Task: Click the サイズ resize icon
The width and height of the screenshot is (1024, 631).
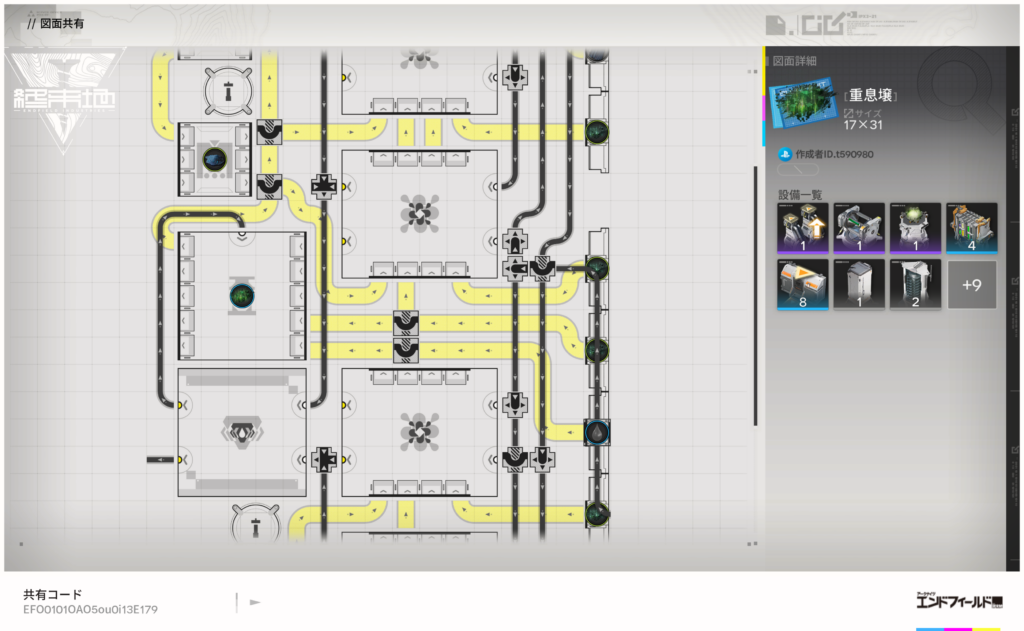Action: click(x=849, y=113)
